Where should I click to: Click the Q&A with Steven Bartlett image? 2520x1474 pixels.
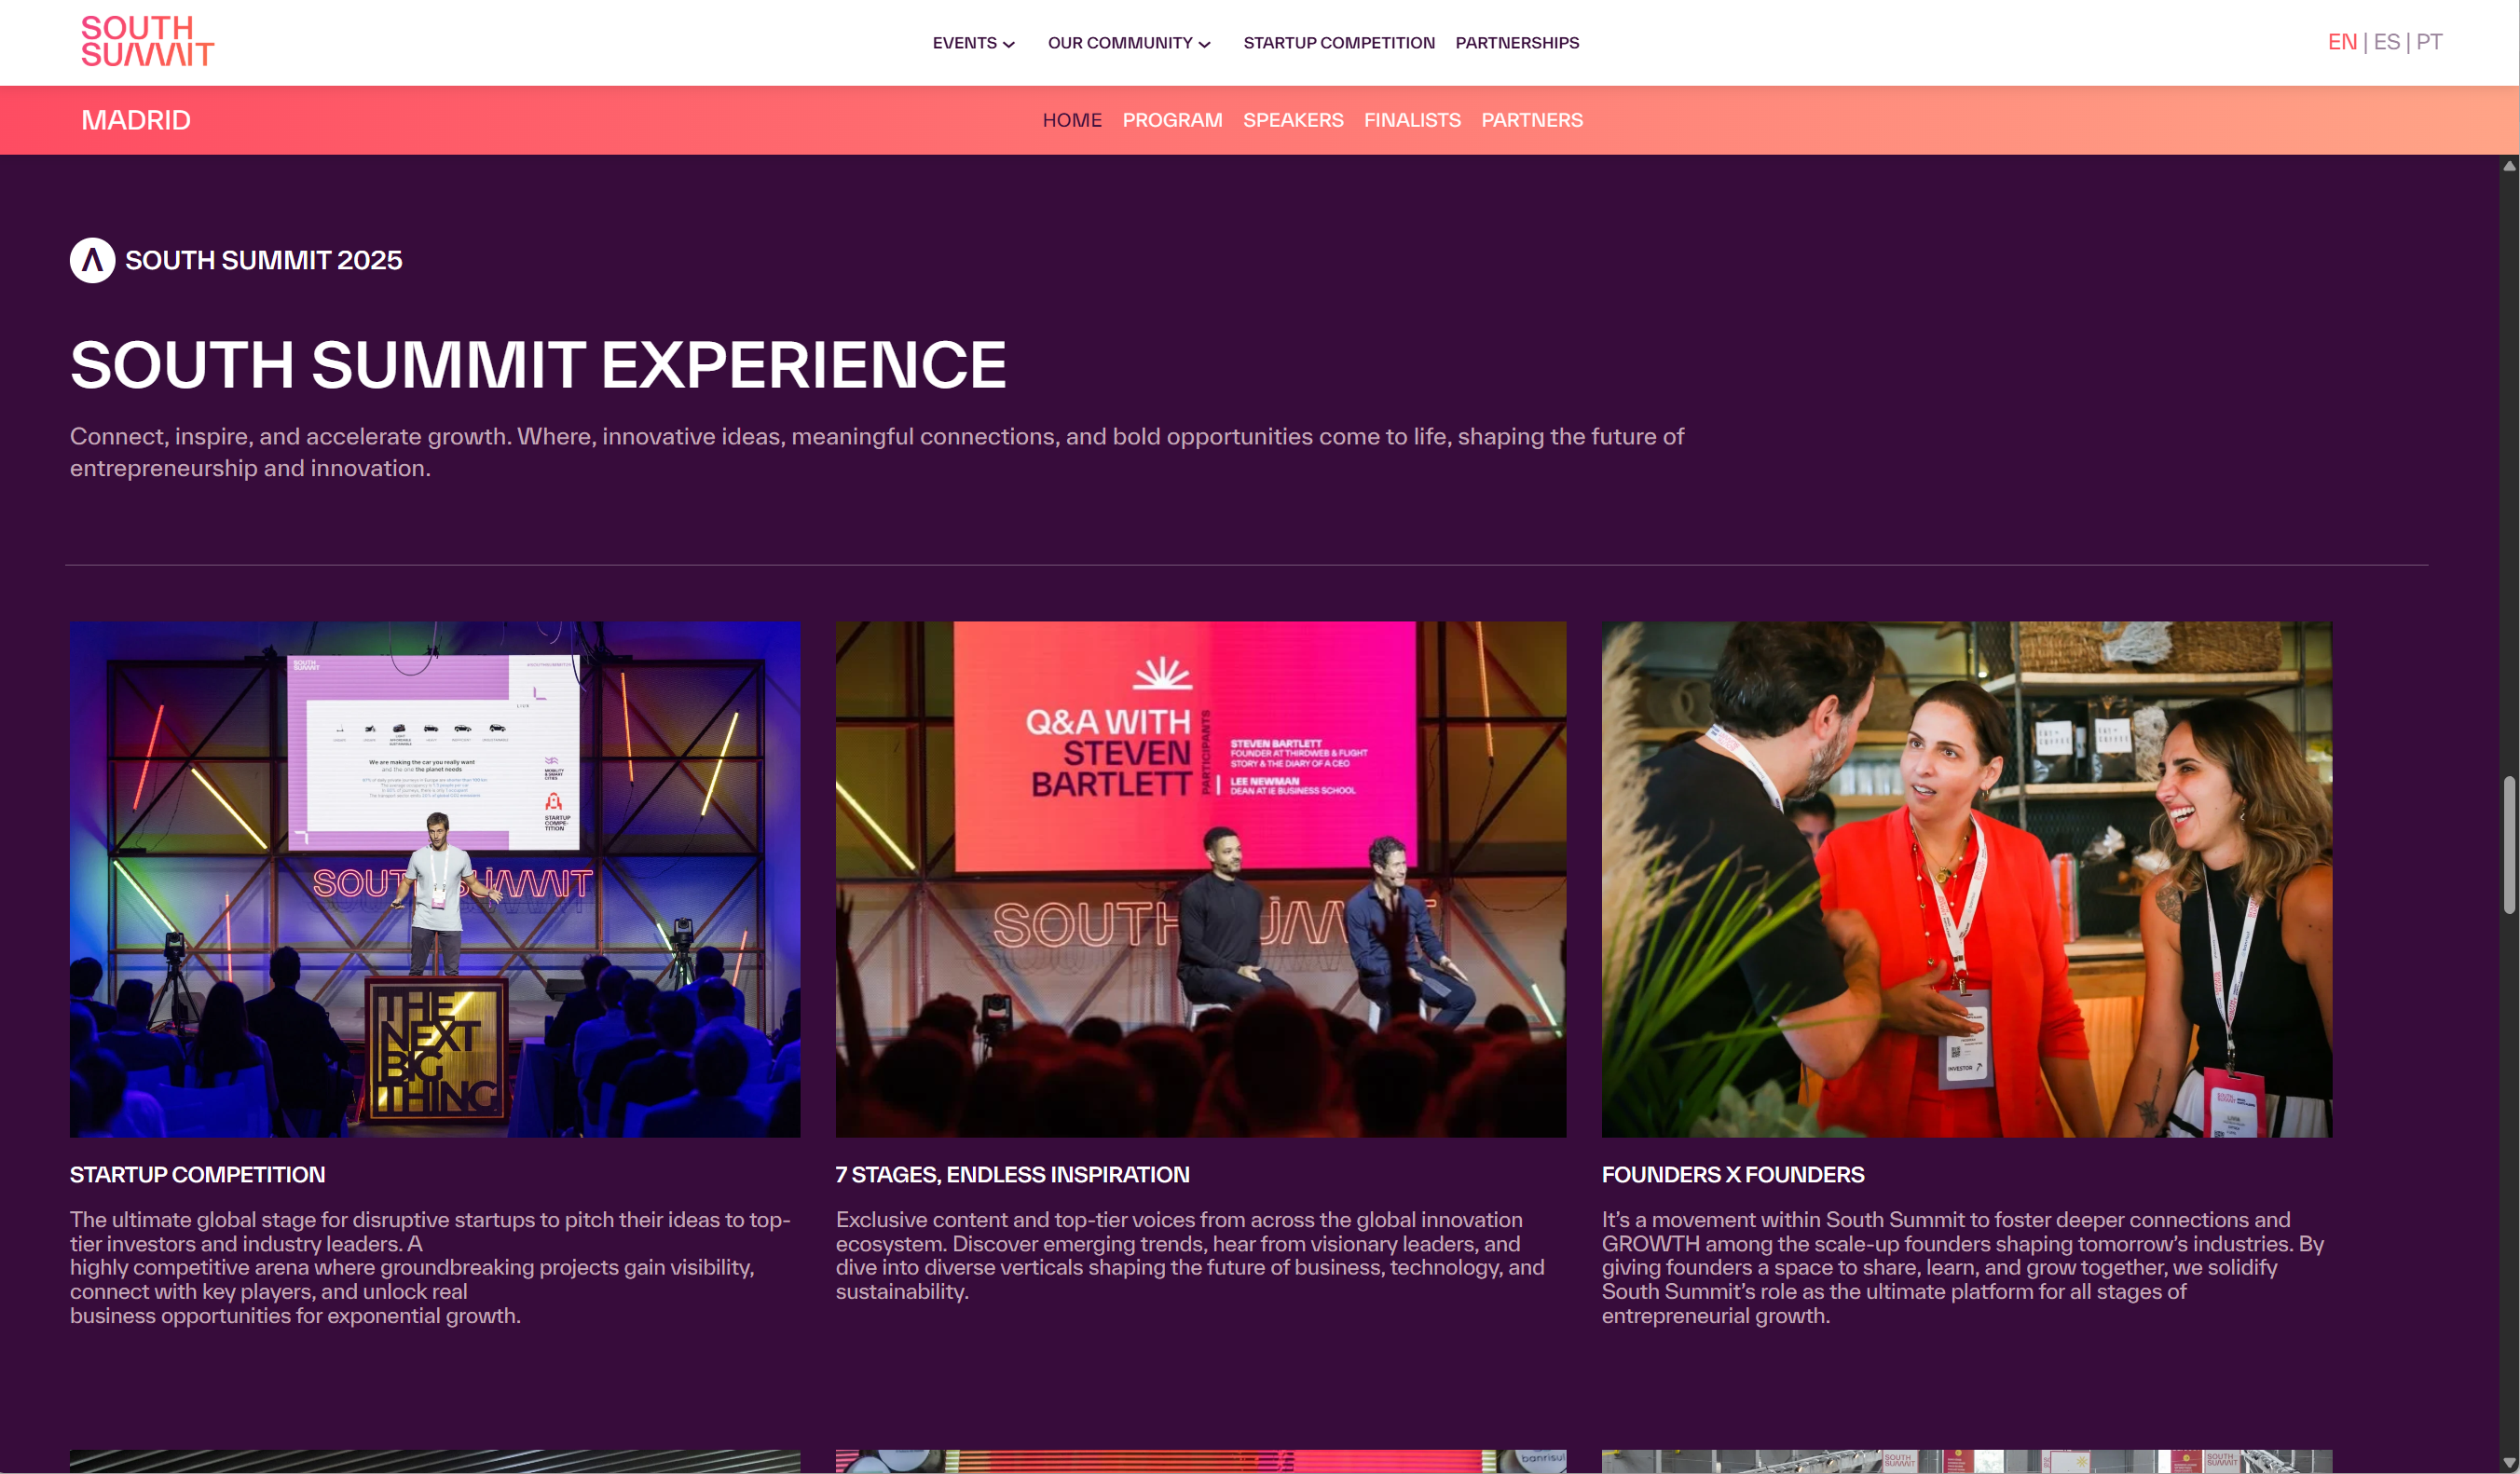click(1200, 879)
